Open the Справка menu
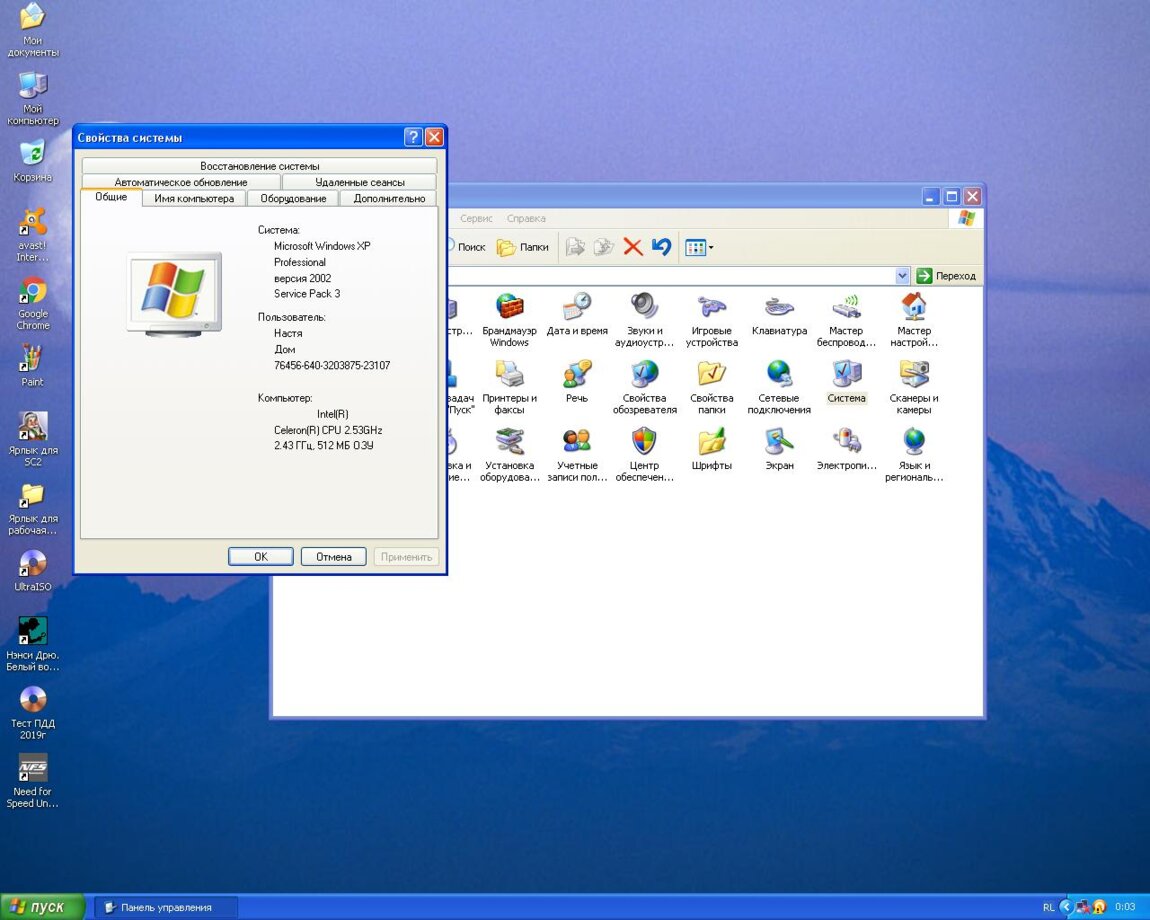This screenshot has width=1150, height=920. tap(526, 218)
